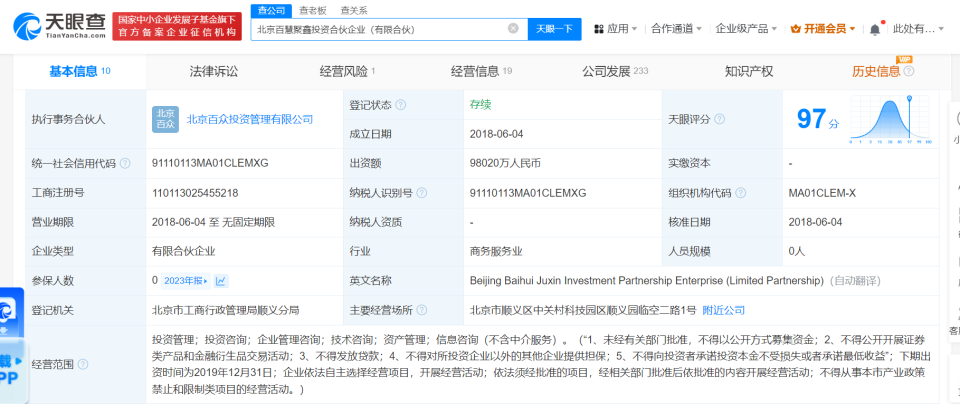Switch to the 查关系 search tab
960x404 pixels.
point(354,10)
